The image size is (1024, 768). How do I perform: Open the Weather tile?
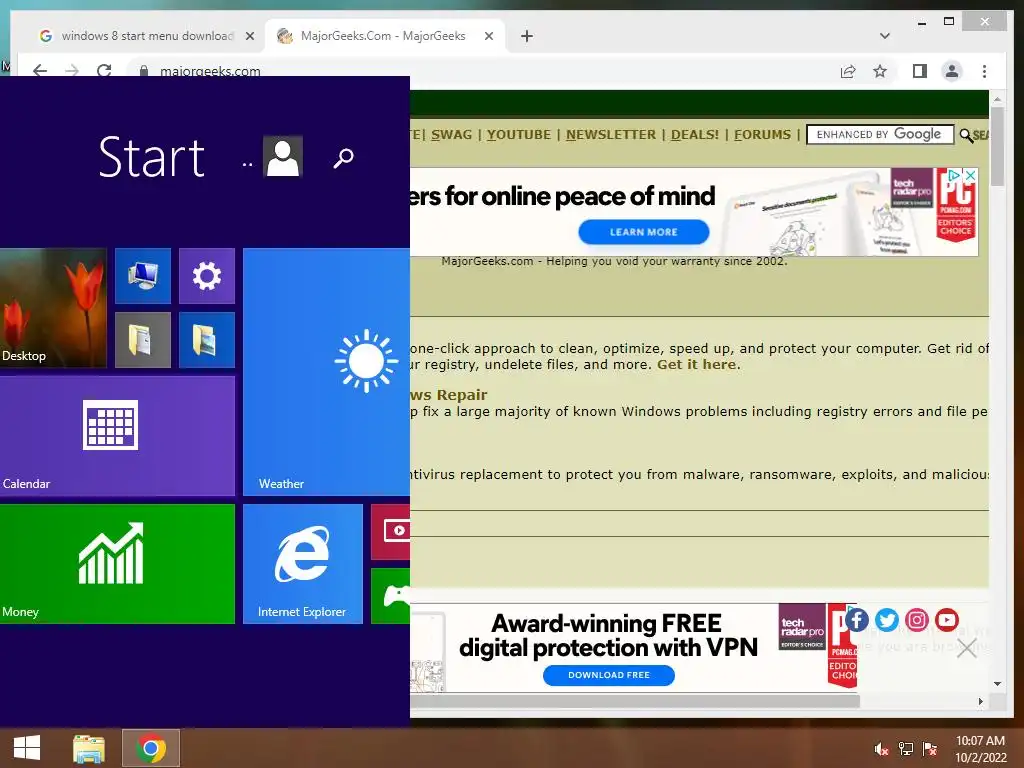[327, 372]
